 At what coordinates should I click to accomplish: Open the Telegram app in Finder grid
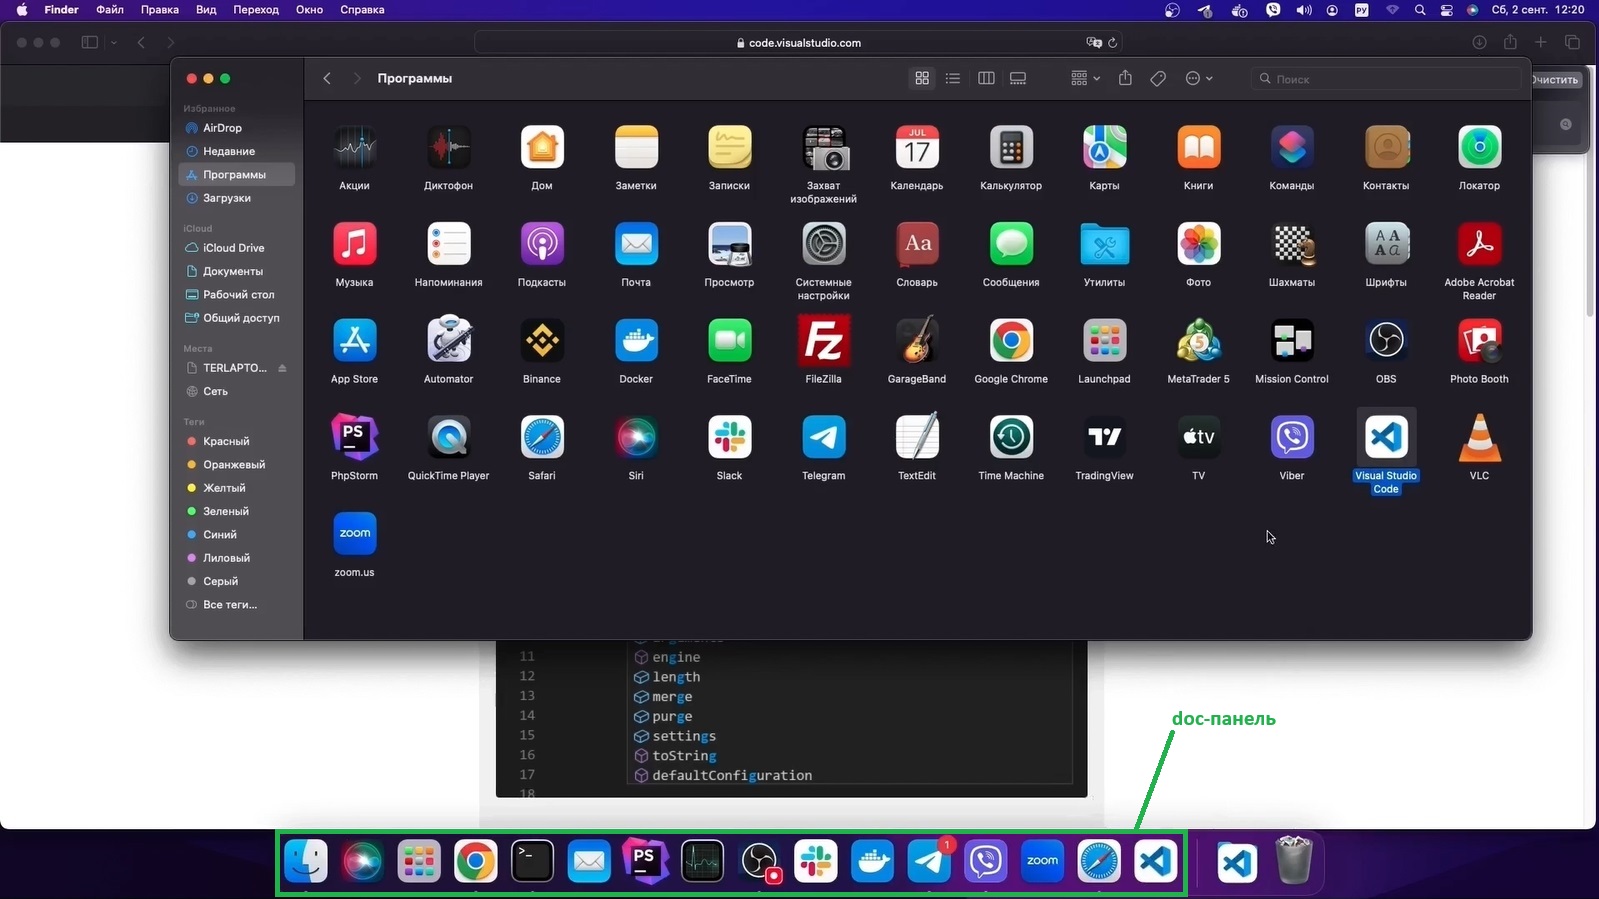(x=823, y=437)
